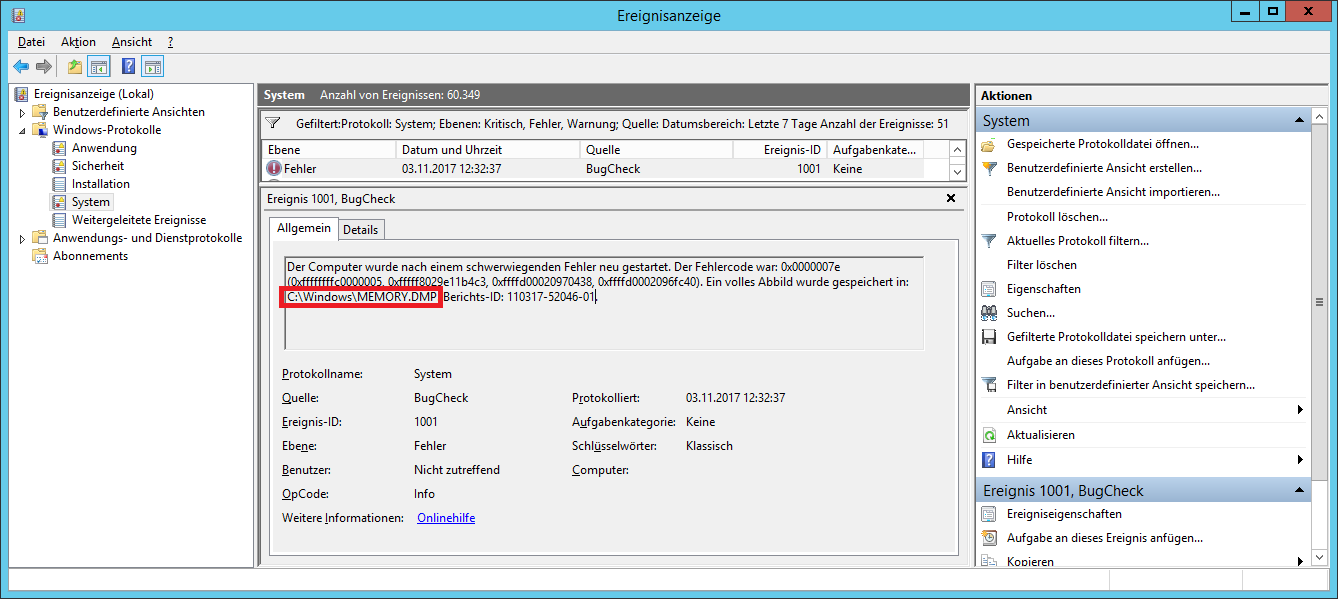The height and width of the screenshot is (599, 1338).
Task: Expand Anwendungs- und Dienstprotokolle node
Action: pyautogui.click(x=22, y=238)
